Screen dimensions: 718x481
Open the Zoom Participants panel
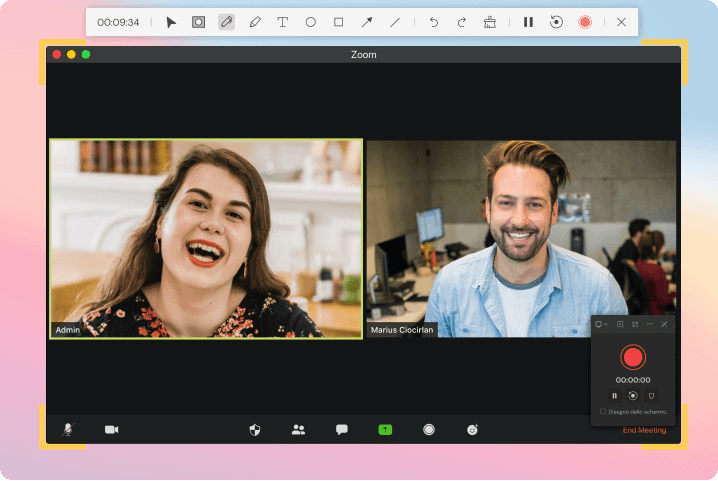298,429
